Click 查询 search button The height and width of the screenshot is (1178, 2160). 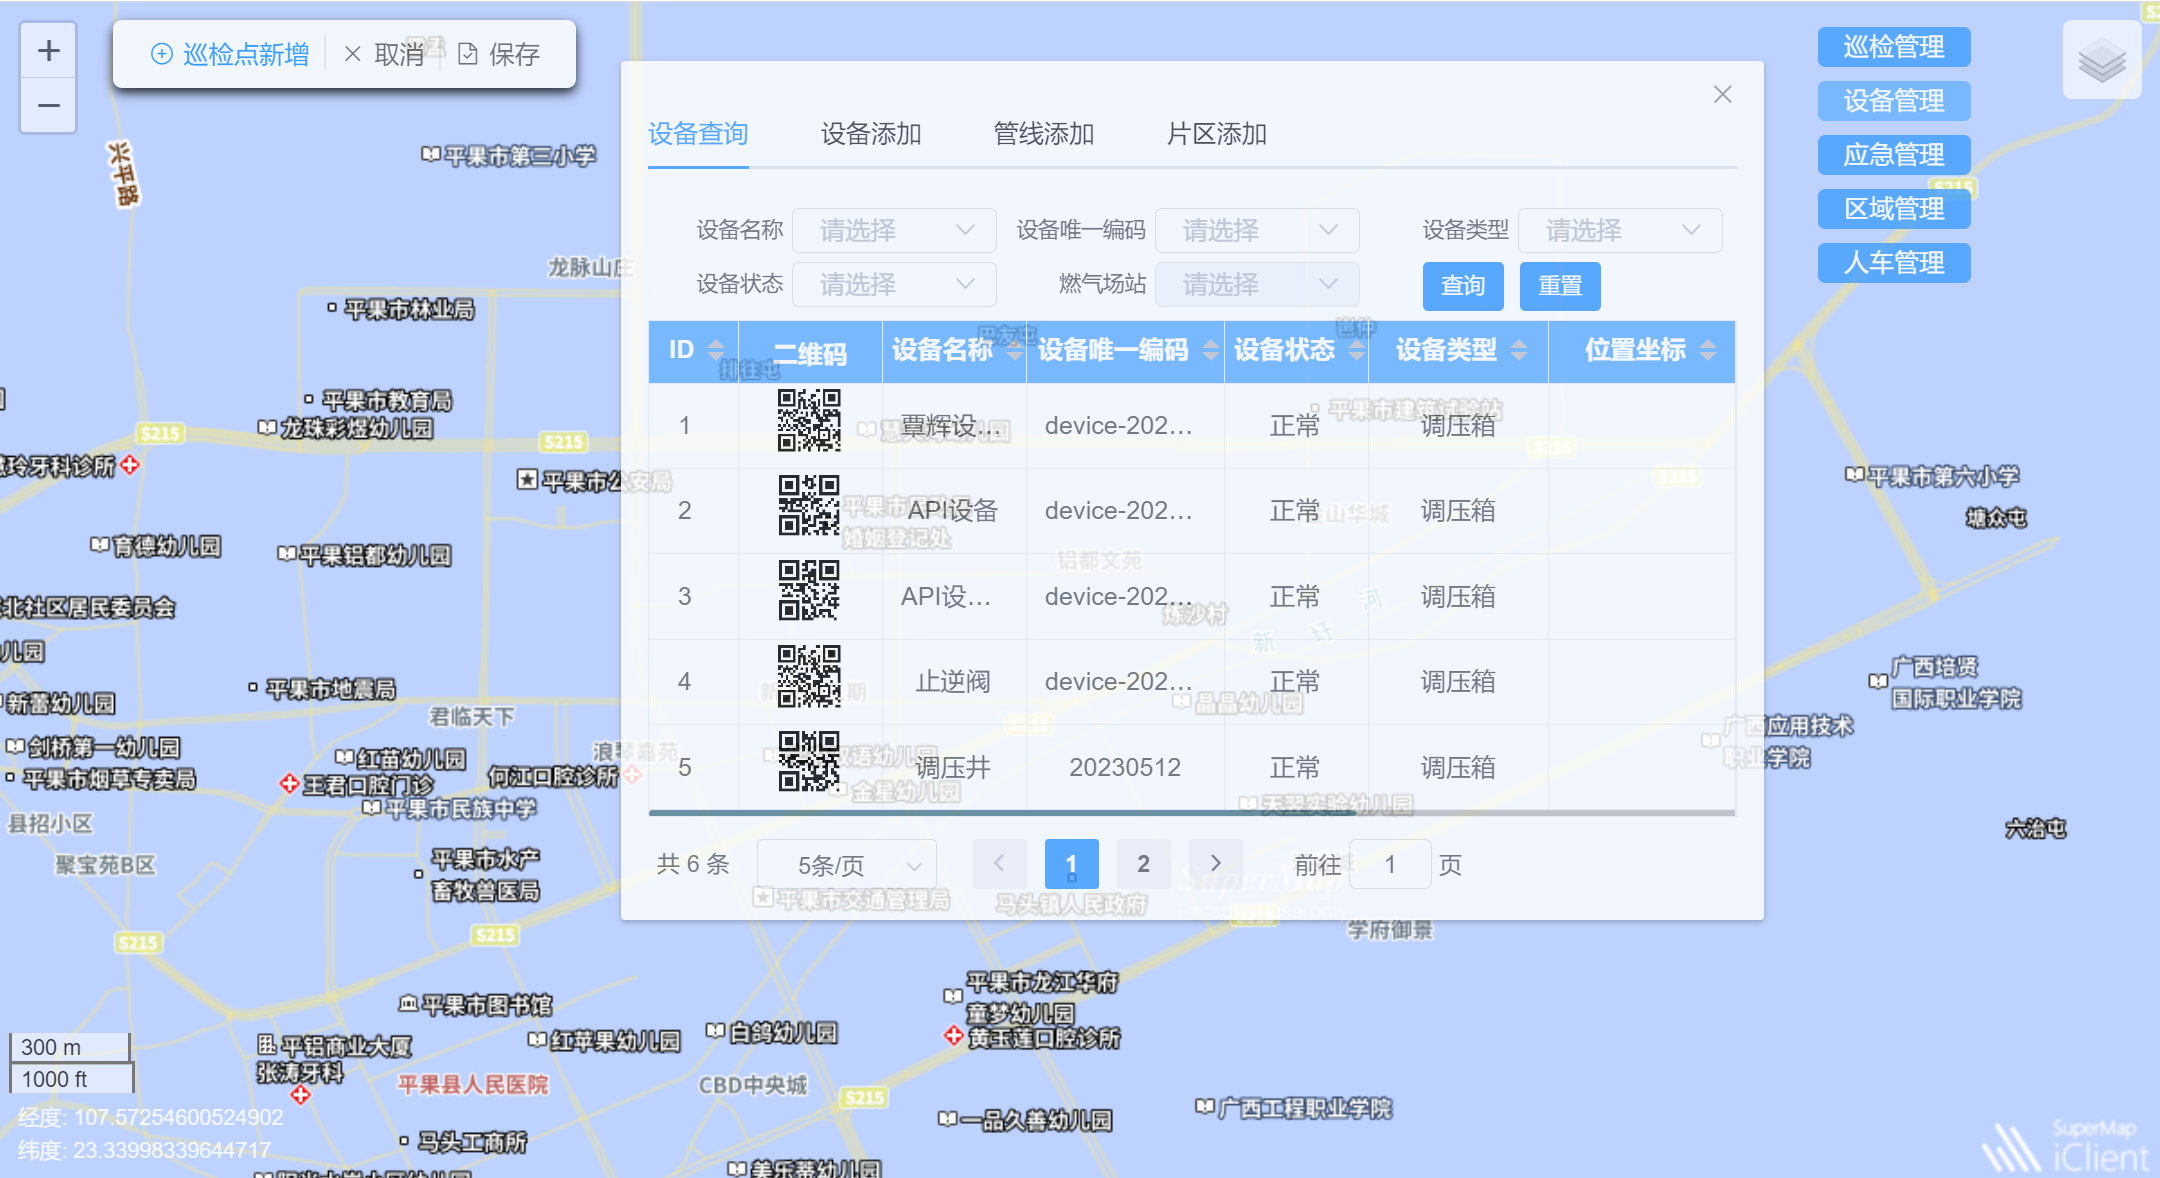pos(1463,286)
